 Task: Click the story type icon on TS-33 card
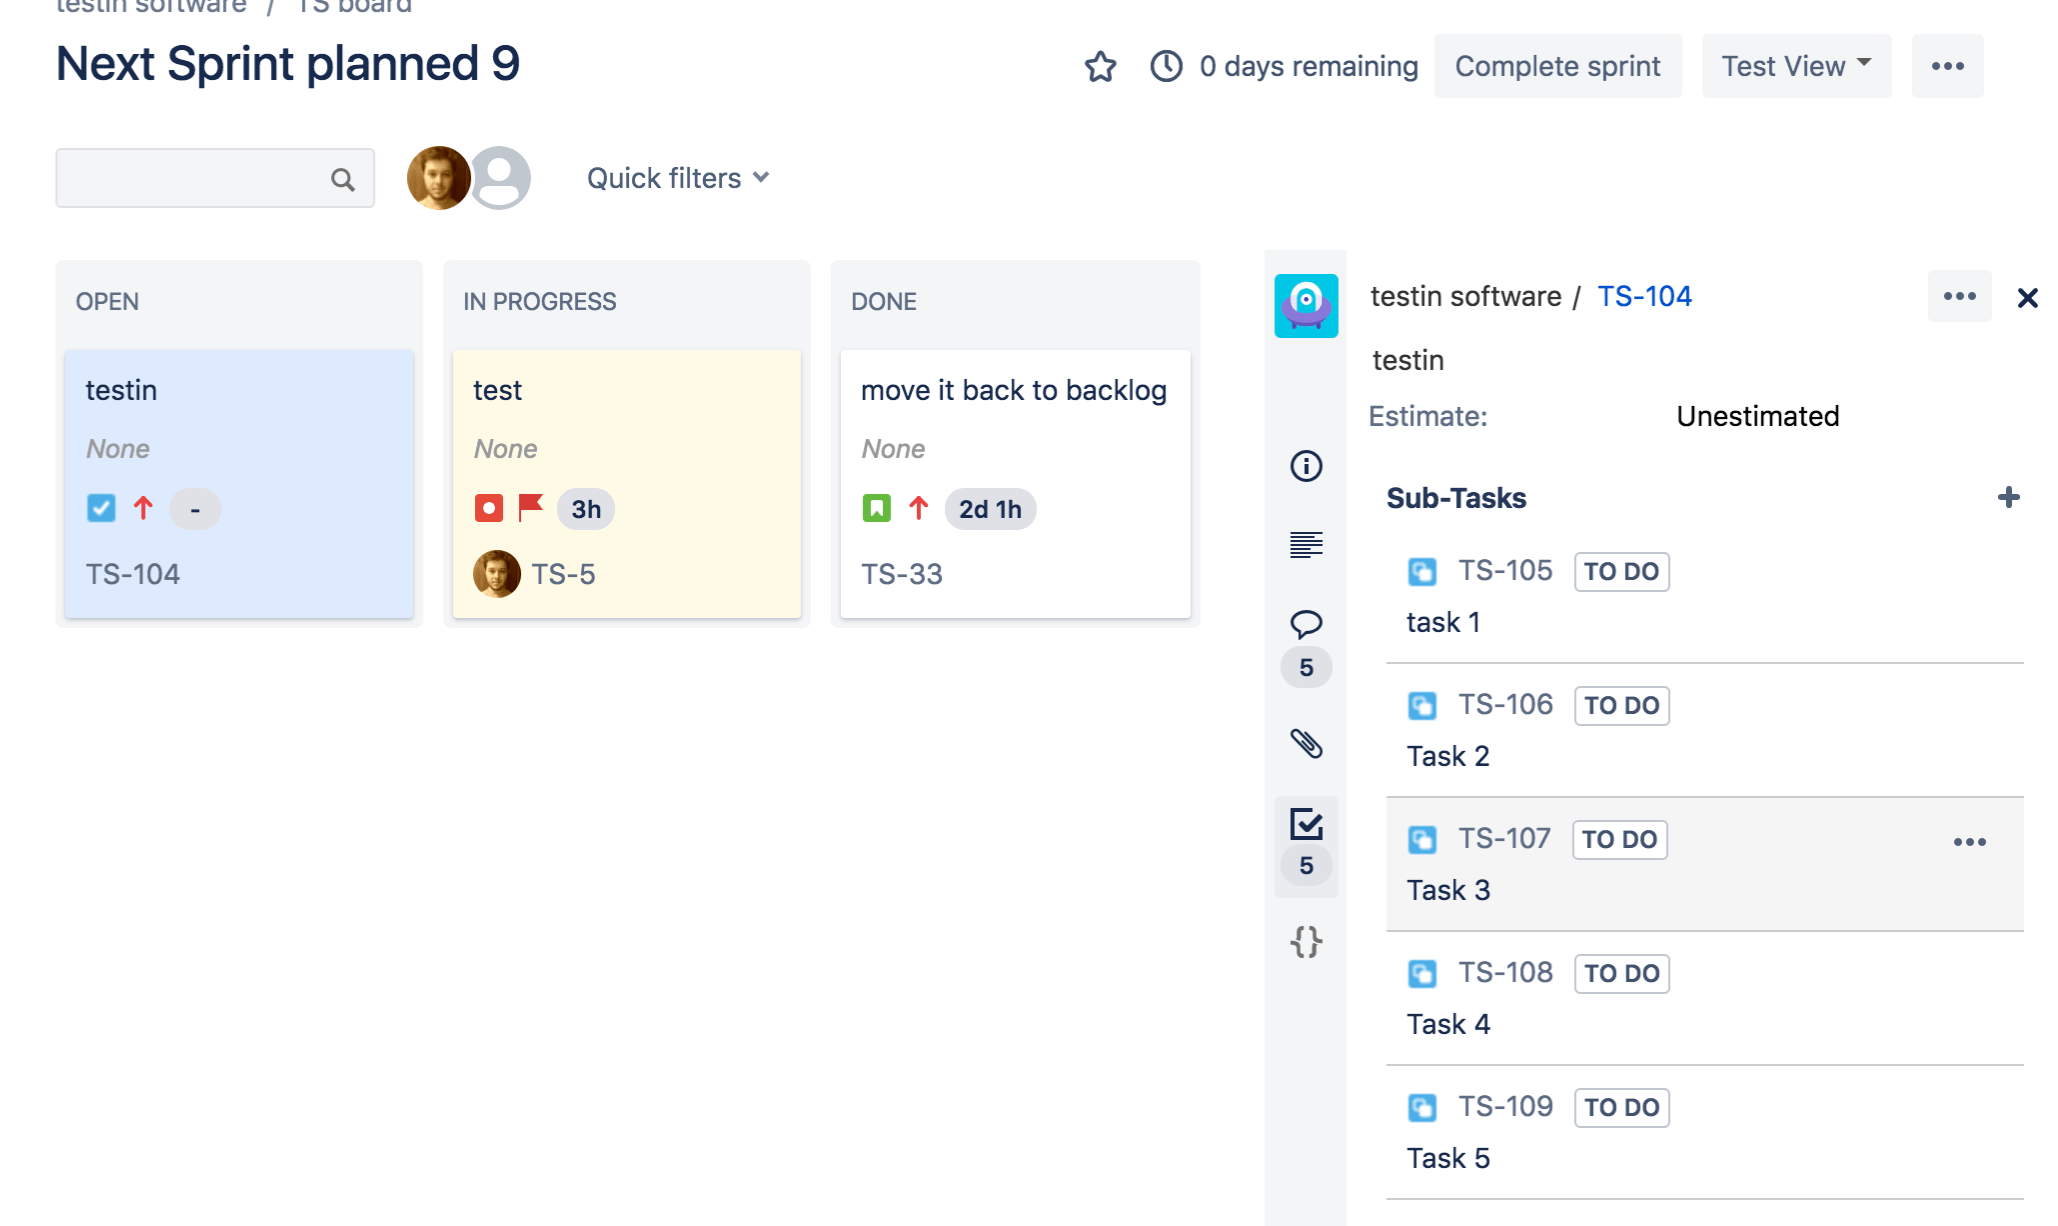(x=875, y=508)
